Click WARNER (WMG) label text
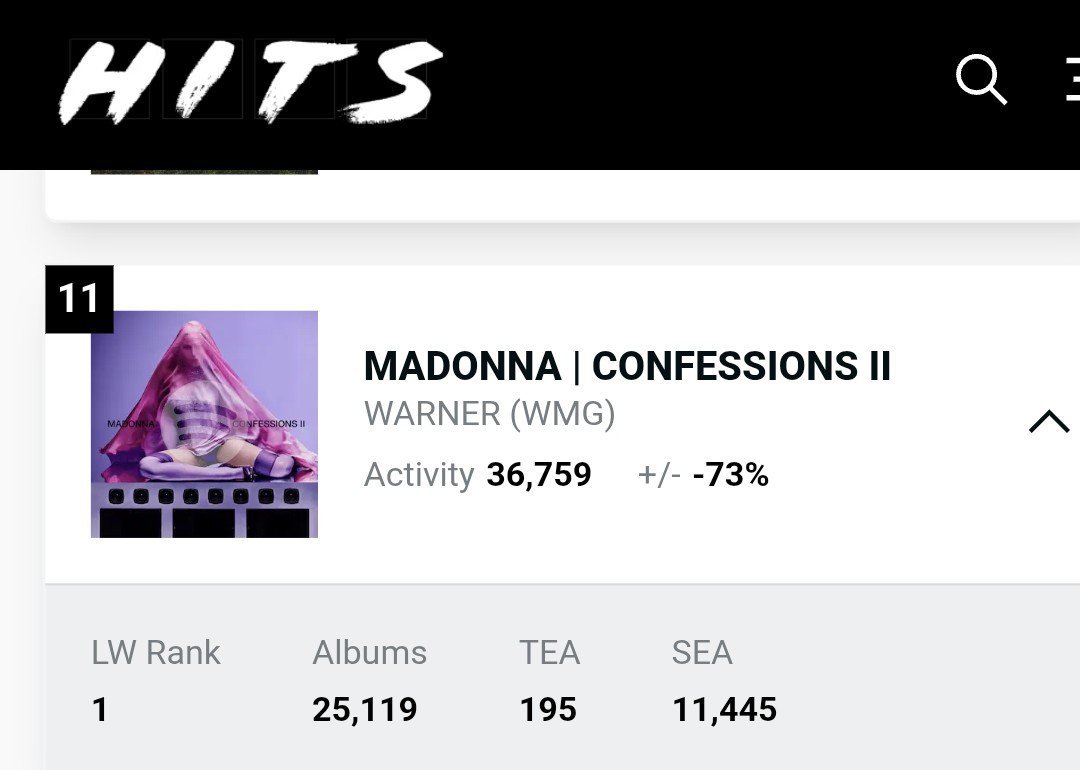The height and width of the screenshot is (770, 1080). pyautogui.click(x=490, y=414)
